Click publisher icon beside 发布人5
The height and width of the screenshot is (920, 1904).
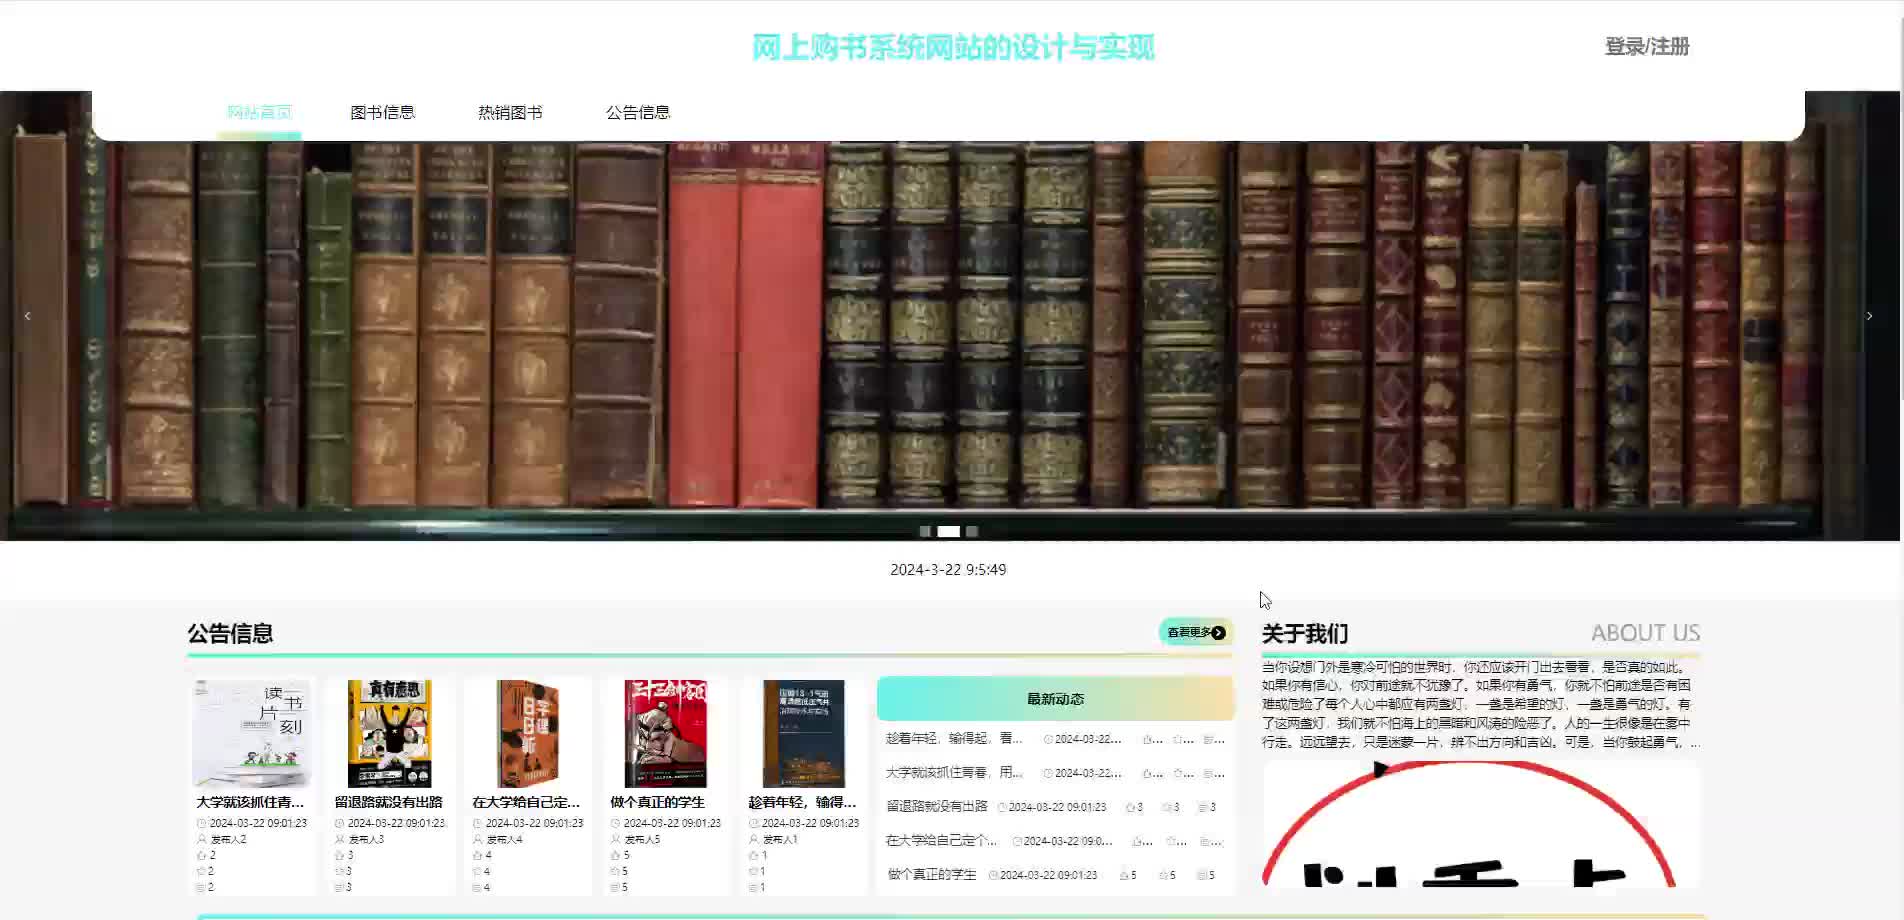[615, 839]
